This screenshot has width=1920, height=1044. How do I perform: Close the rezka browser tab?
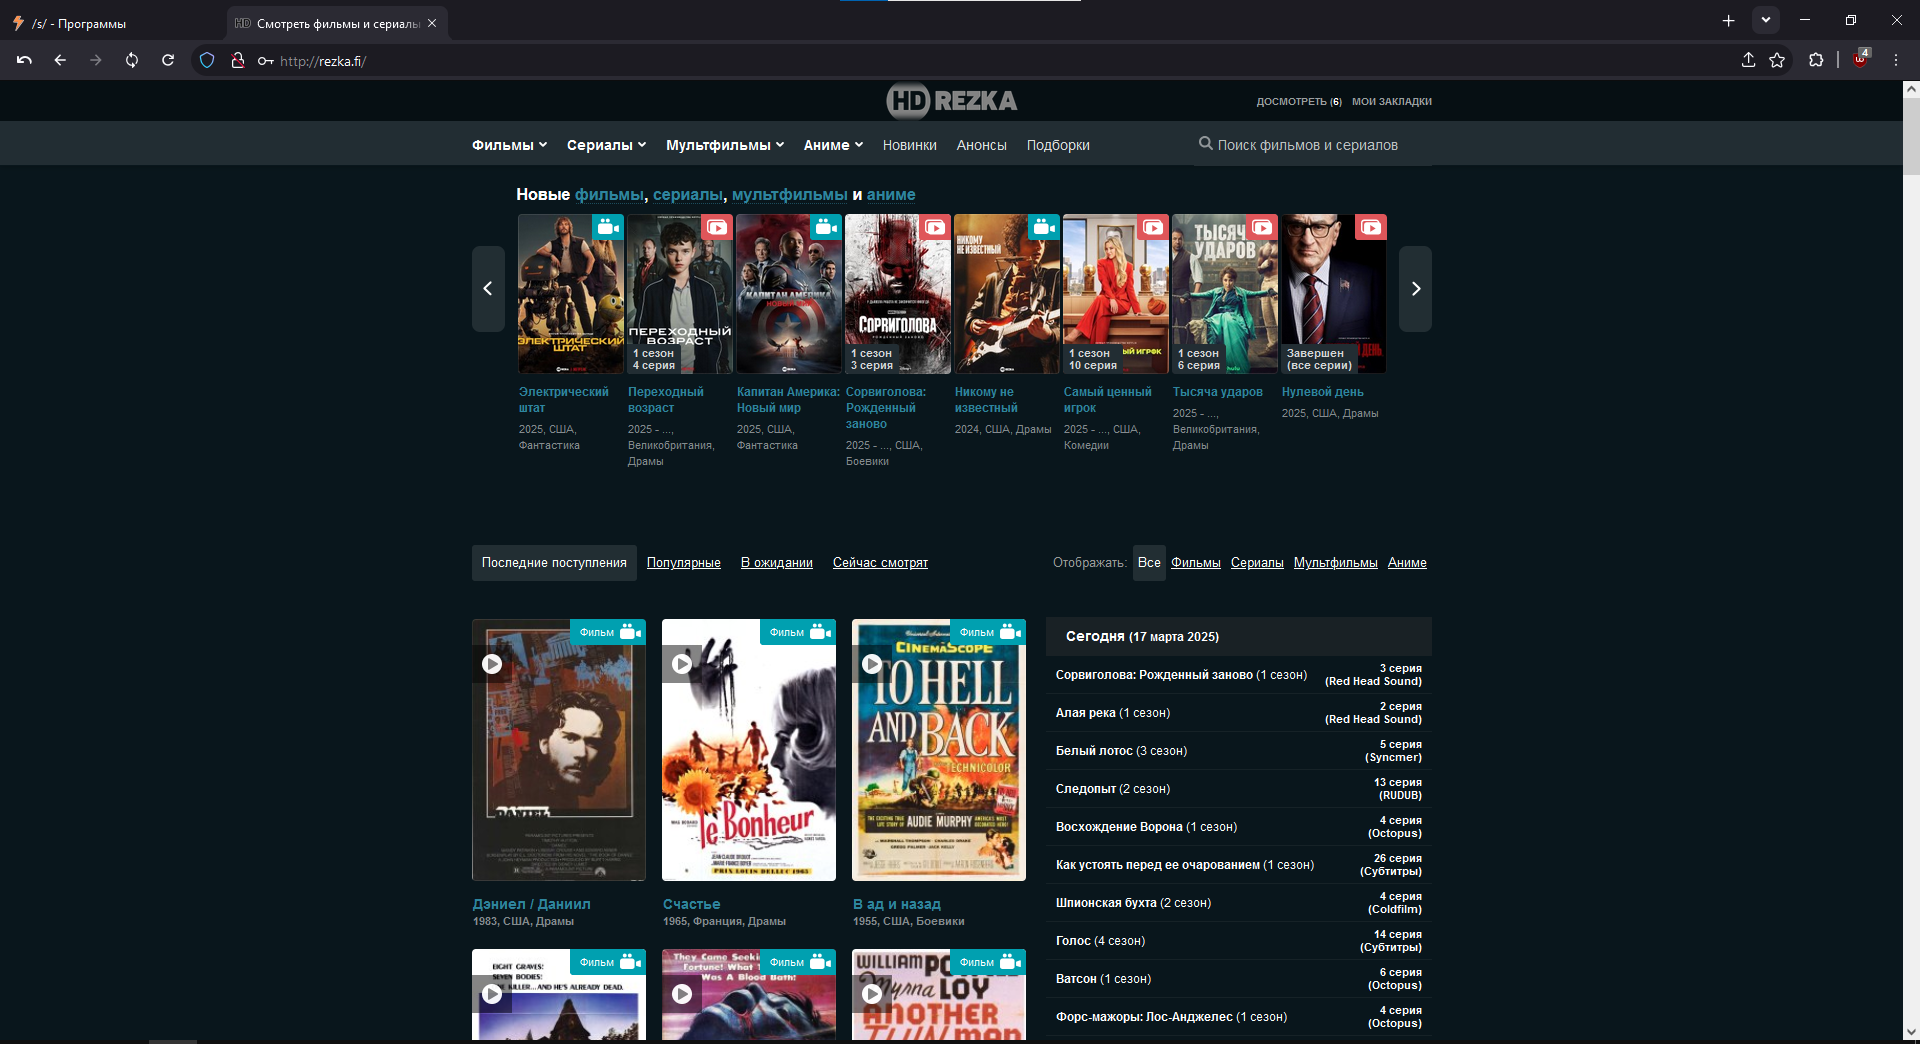(x=432, y=23)
